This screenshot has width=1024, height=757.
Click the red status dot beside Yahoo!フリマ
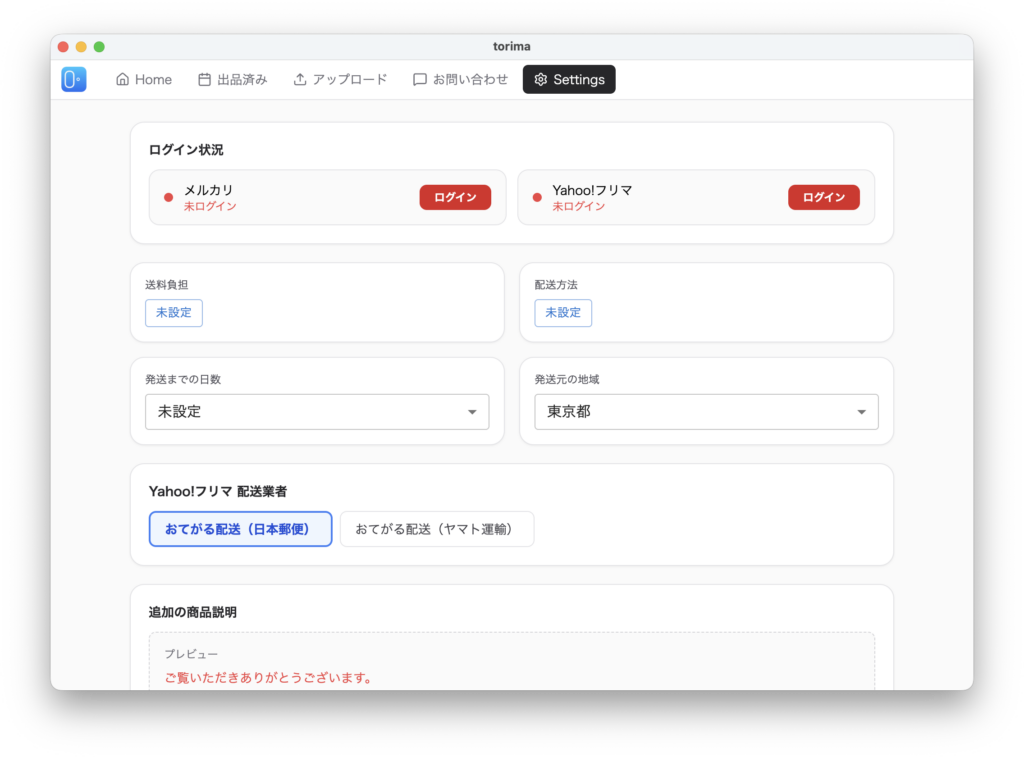(537, 197)
